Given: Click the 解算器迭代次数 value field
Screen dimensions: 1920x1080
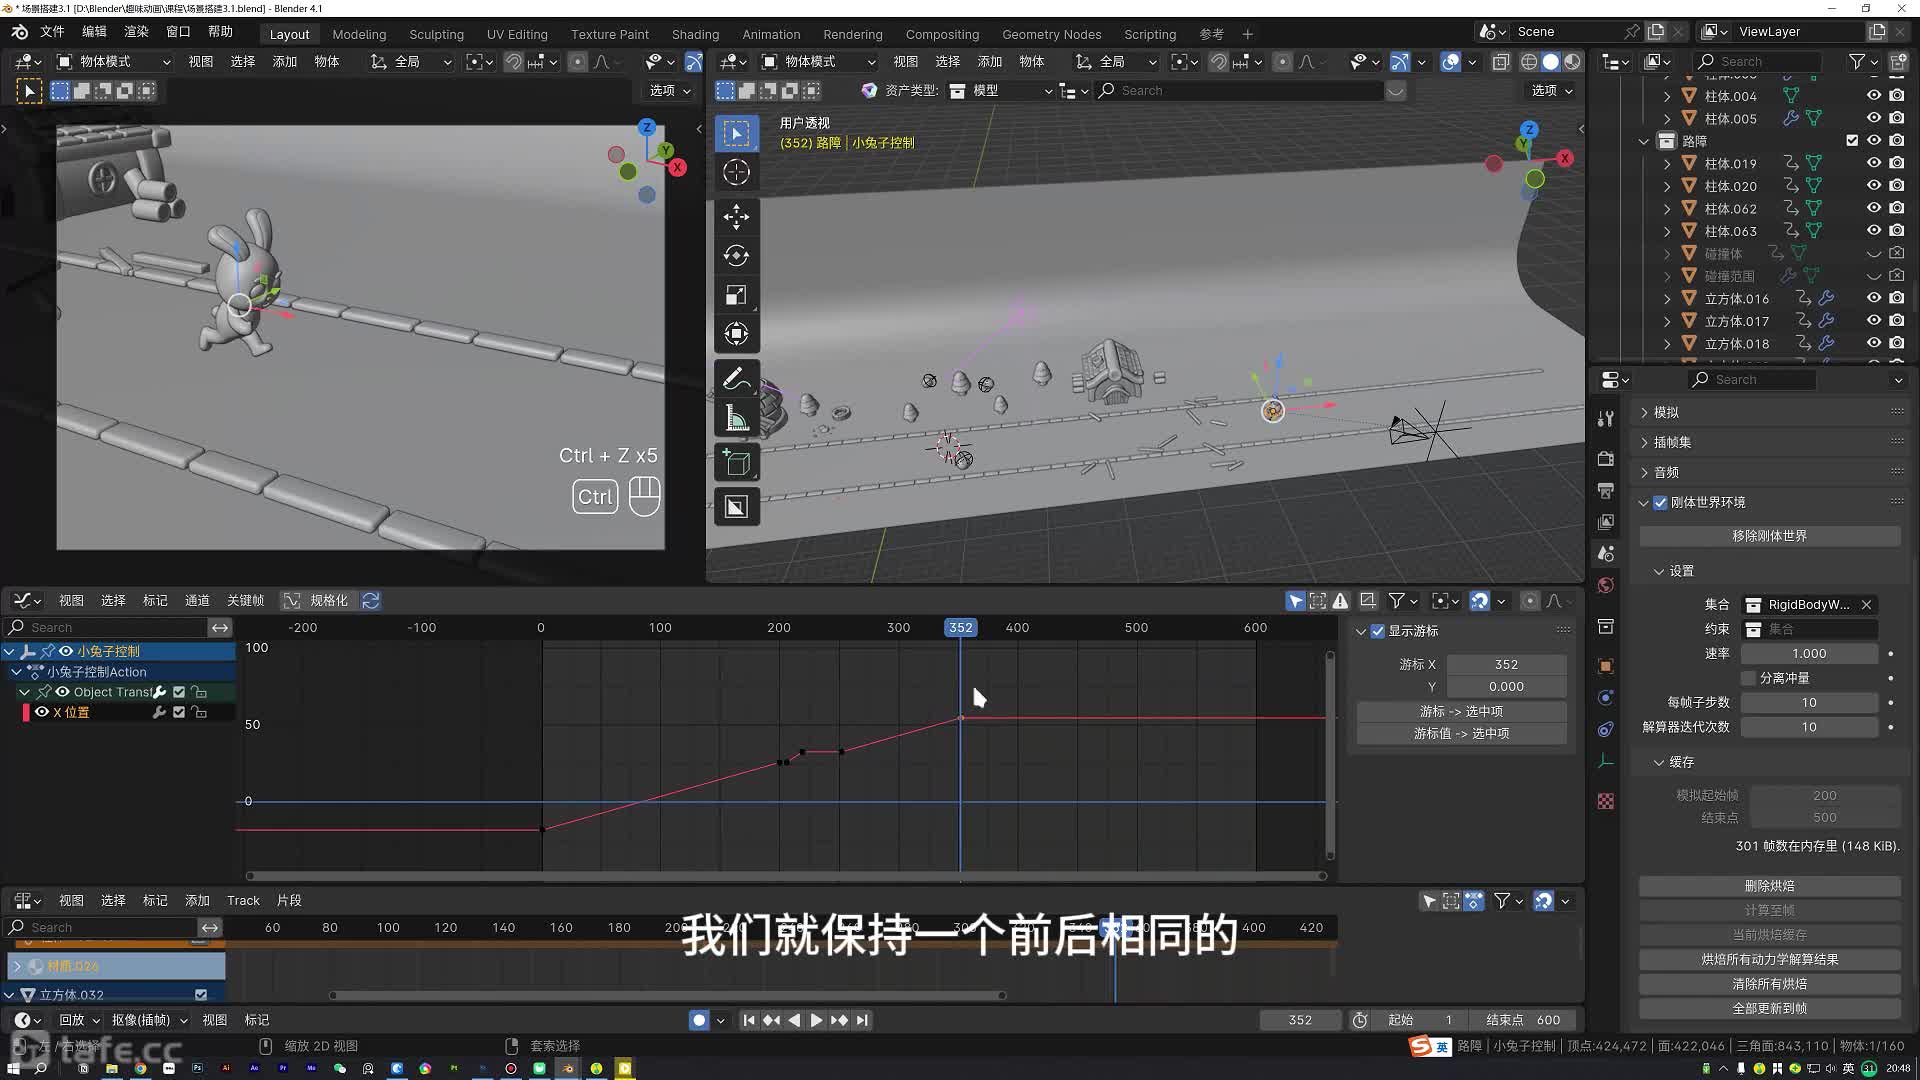Looking at the screenshot, I should [1809, 727].
